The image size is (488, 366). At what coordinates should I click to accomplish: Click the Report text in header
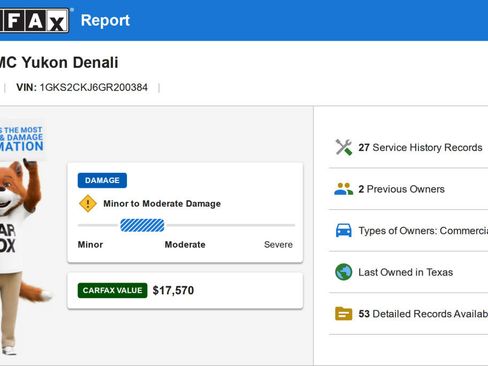pos(105,20)
